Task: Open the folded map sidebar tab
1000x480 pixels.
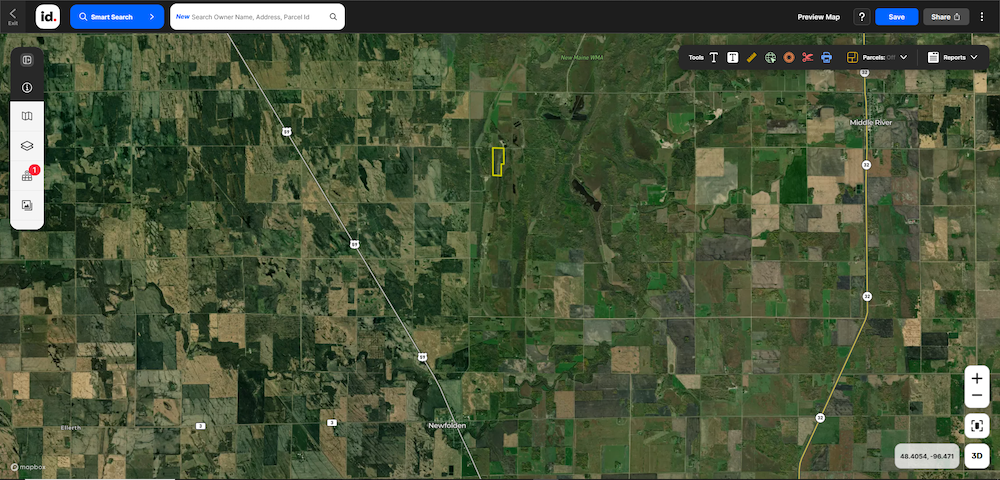Action: (27, 117)
